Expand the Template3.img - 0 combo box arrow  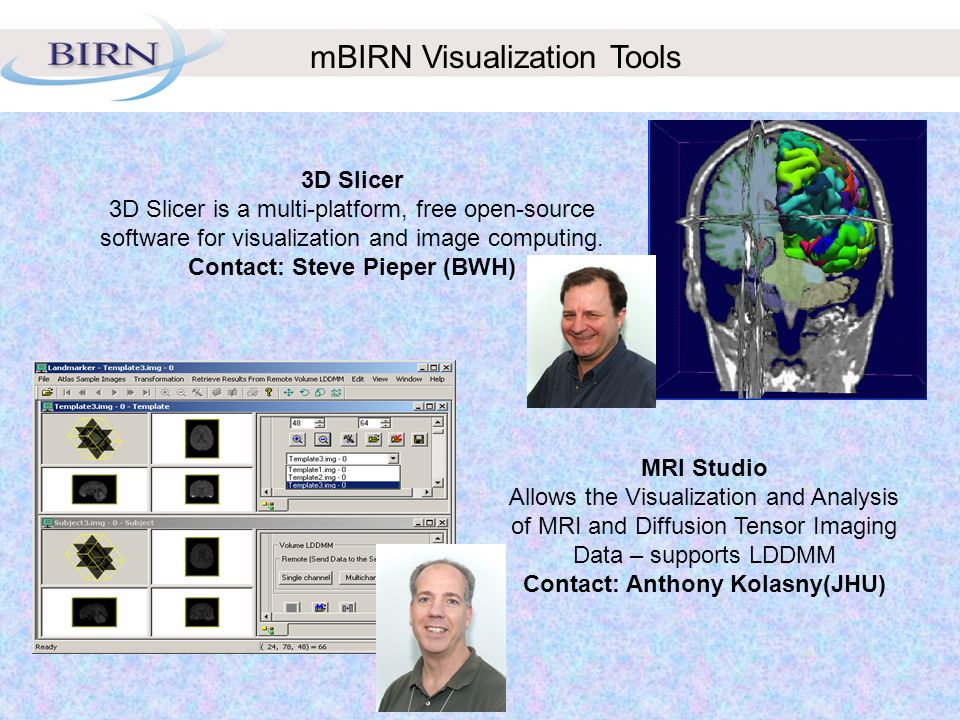393,459
